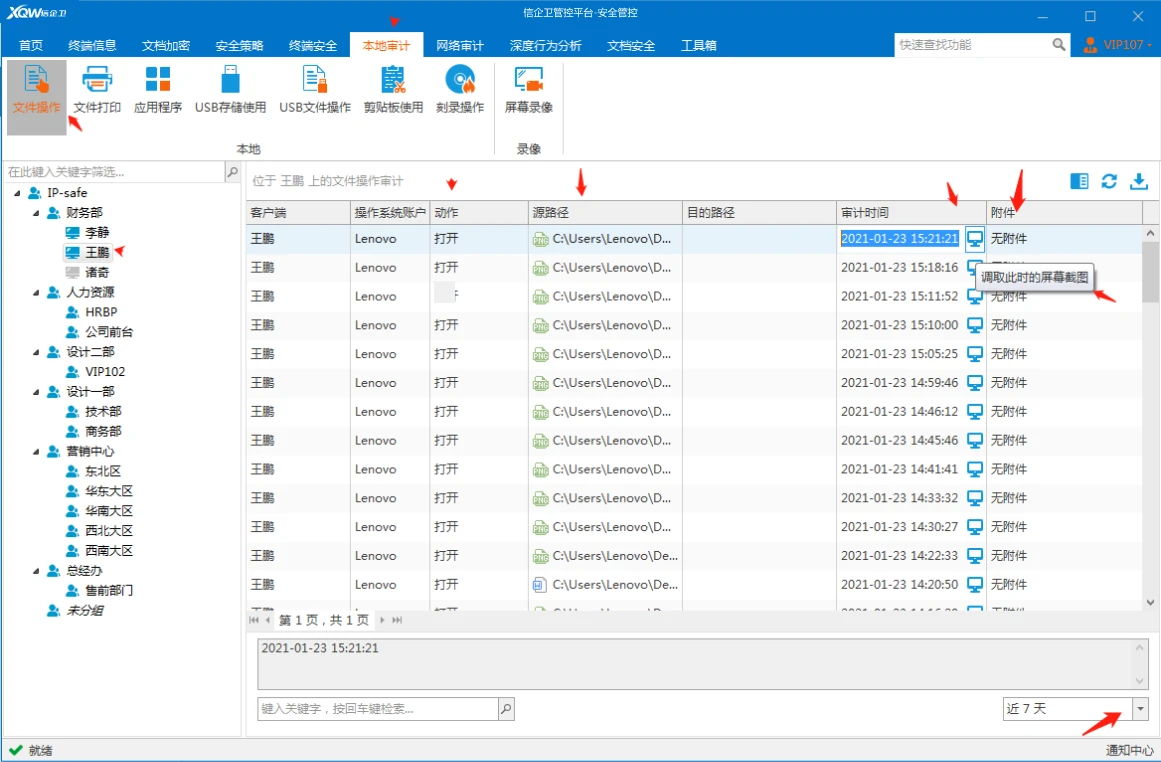Screen dimensions: 1161x762
Task: View screenshot for the 14:41:41 record
Action: tap(975, 469)
